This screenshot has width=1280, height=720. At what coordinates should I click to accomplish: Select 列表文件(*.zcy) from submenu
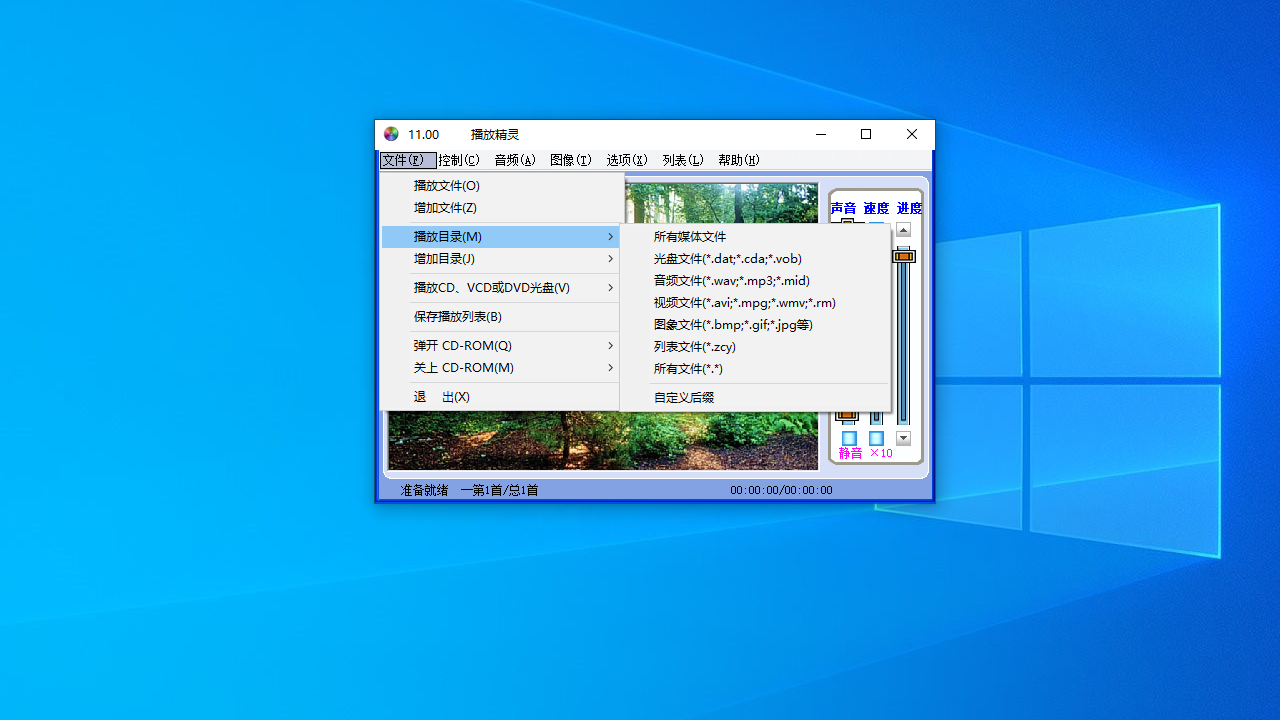pyautogui.click(x=695, y=346)
